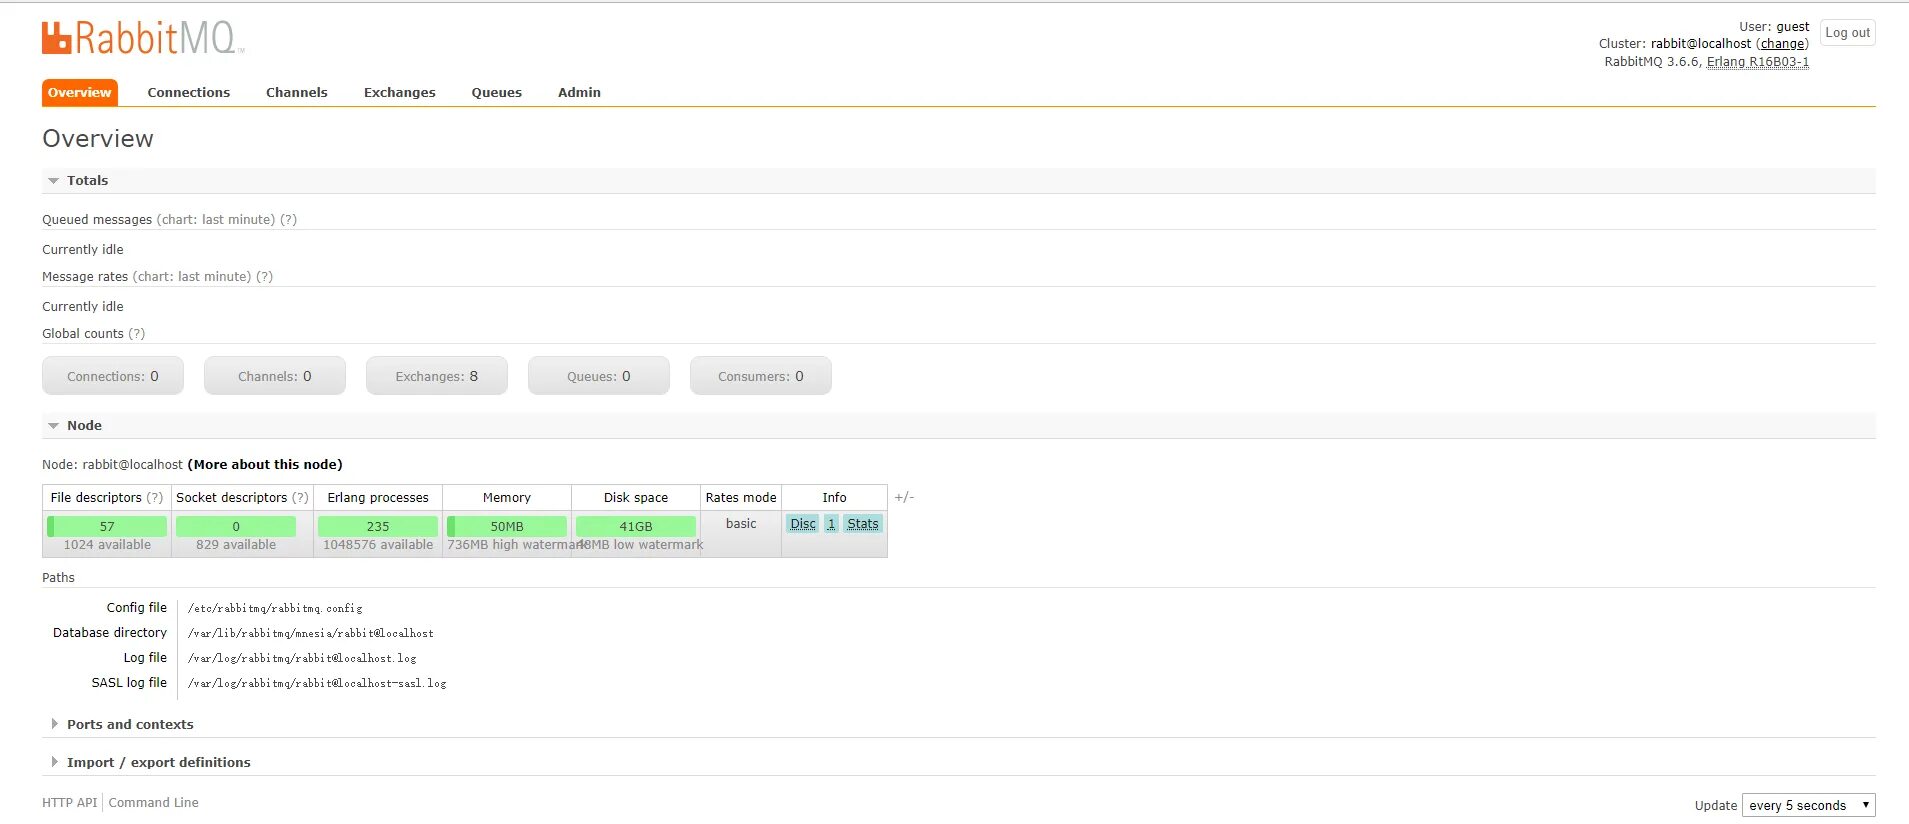Open the Update interval dropdown

(1808, 806)
